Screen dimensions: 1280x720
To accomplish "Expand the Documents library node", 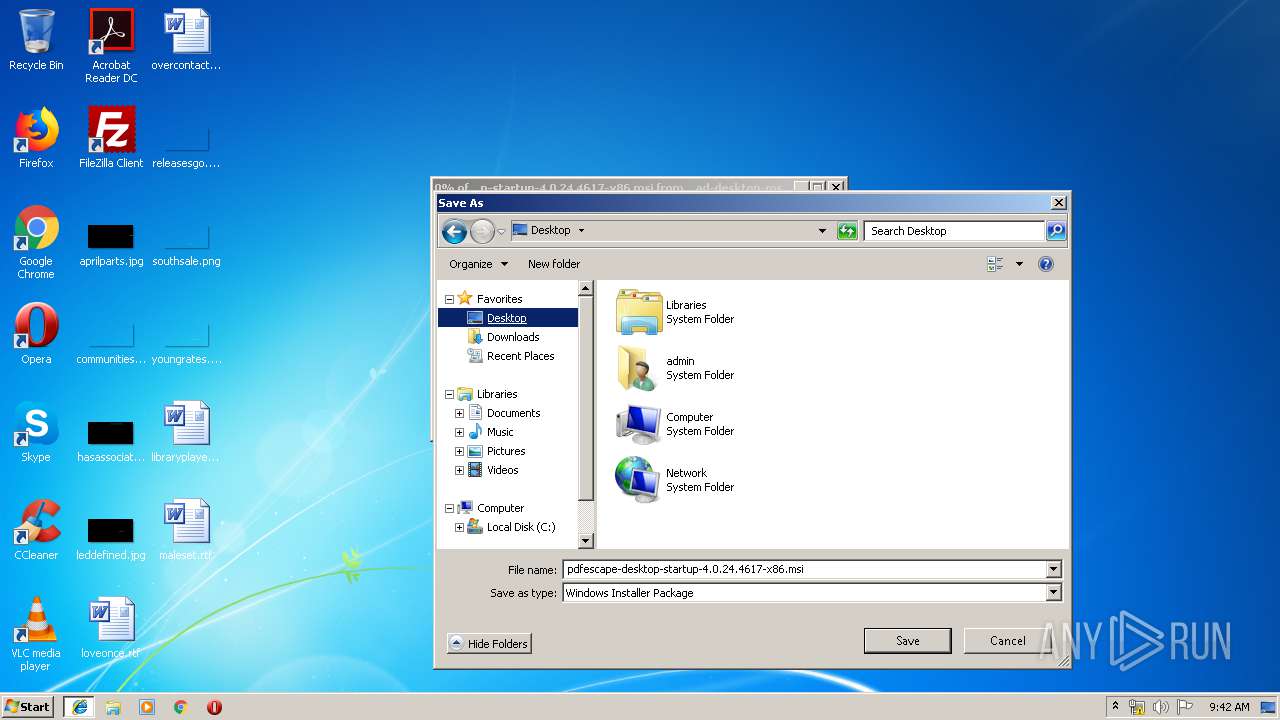I will (x=459, y=413).
